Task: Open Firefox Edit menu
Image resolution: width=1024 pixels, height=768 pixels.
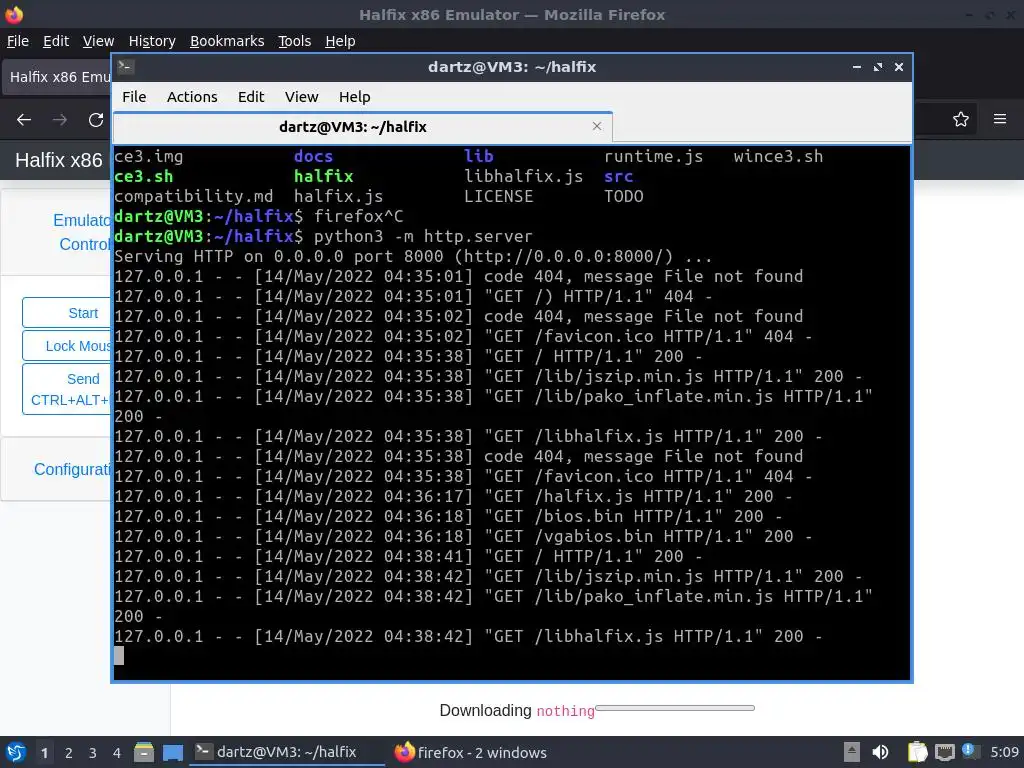Action: point(56,41)
